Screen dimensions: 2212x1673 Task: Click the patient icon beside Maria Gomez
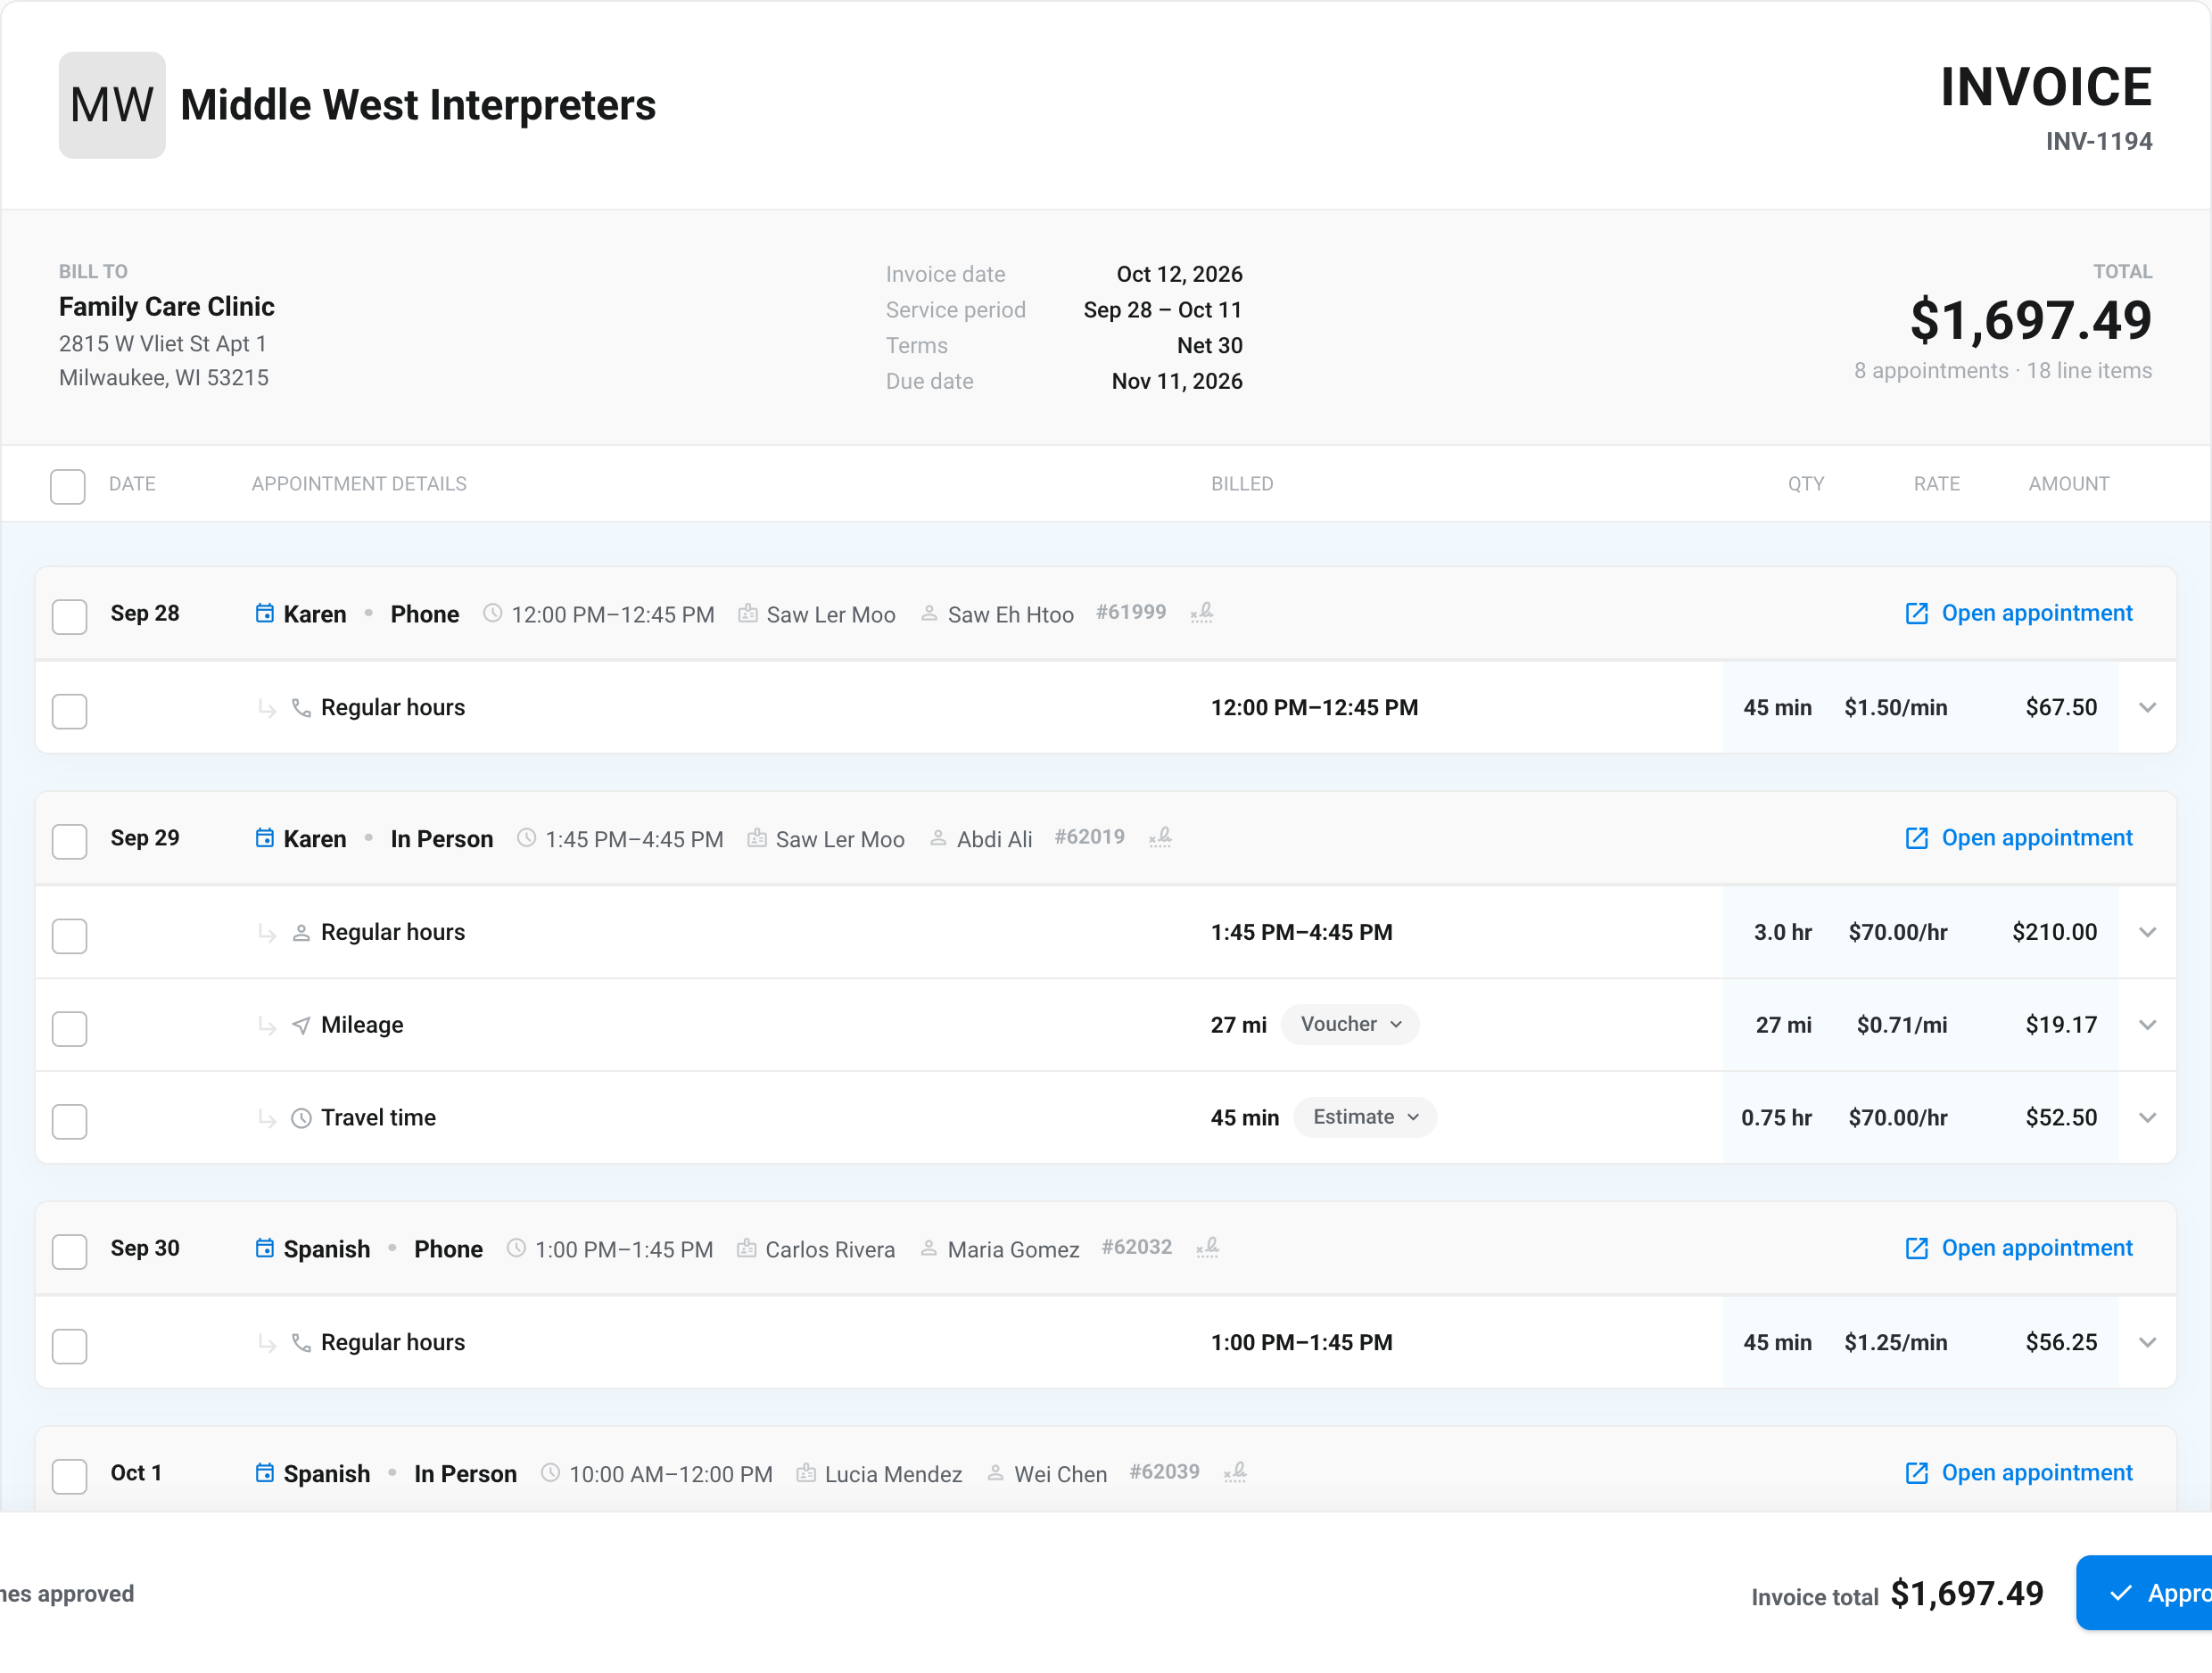coord(929,1248)
